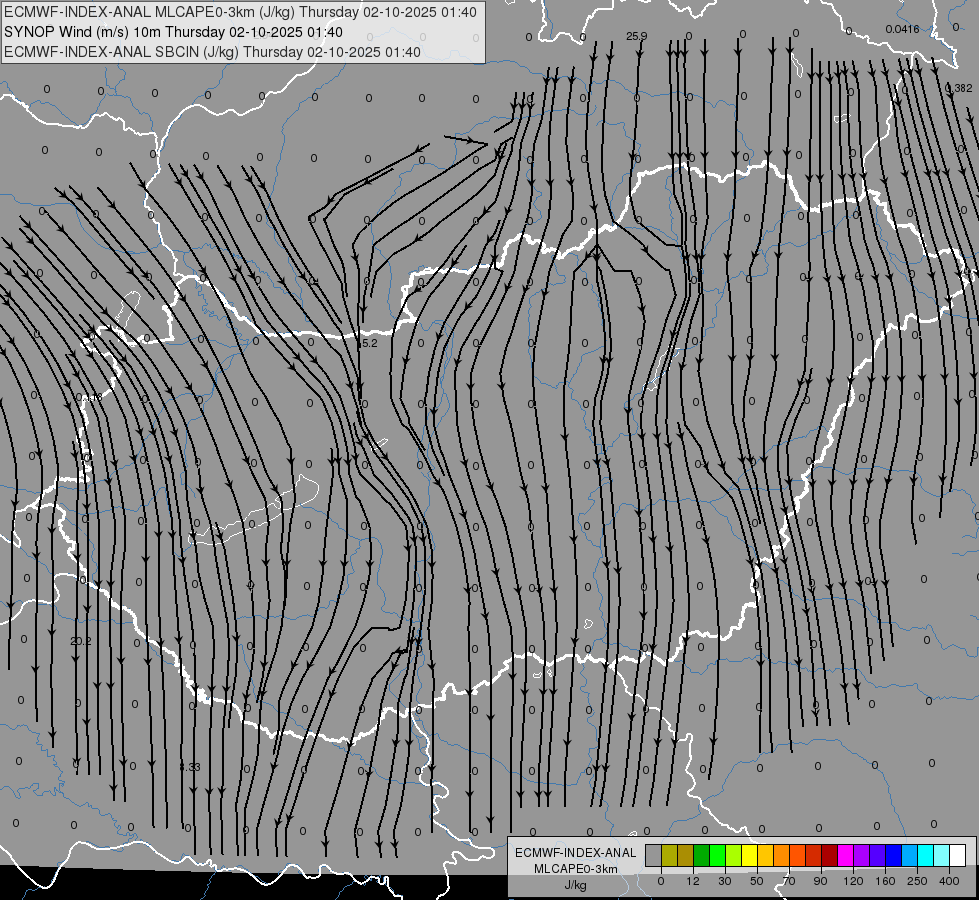
Task: Choose the pure yellow legend swatch
Action: (x=750, y=855)
